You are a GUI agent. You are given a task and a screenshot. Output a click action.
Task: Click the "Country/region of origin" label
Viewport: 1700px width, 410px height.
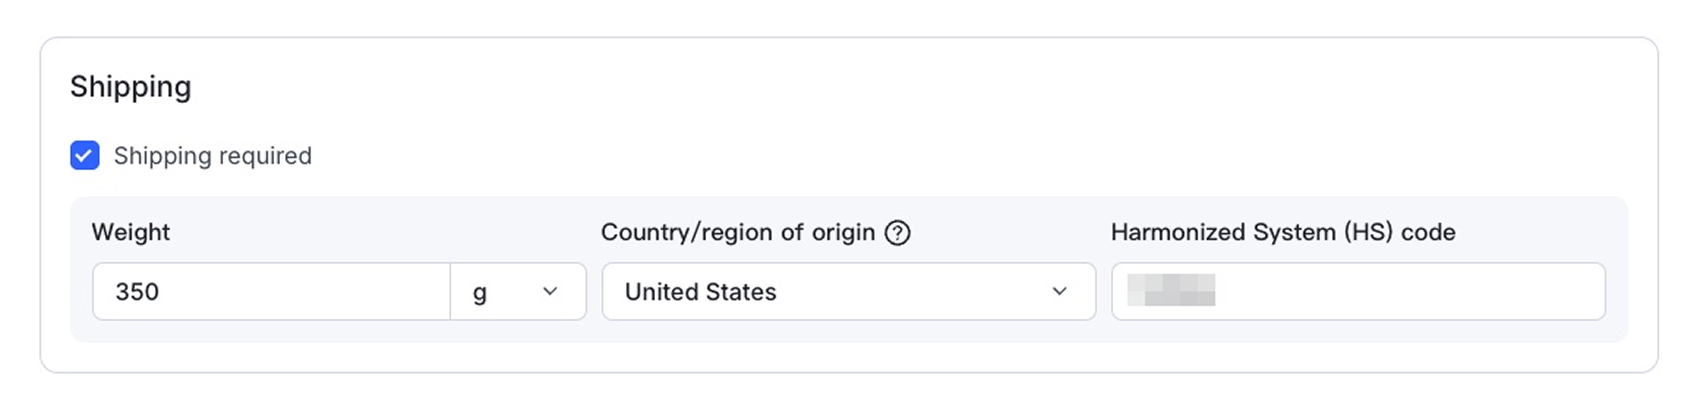point(738,232)
